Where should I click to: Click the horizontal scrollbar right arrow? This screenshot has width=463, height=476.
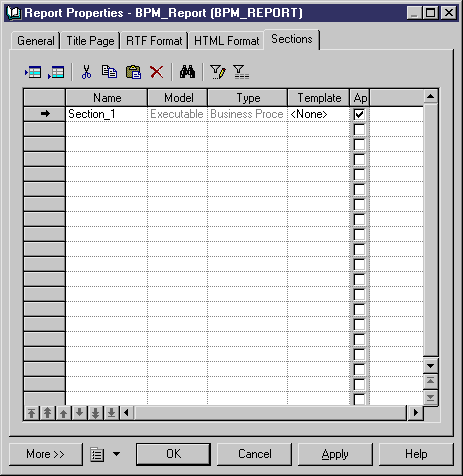point(415,413)
